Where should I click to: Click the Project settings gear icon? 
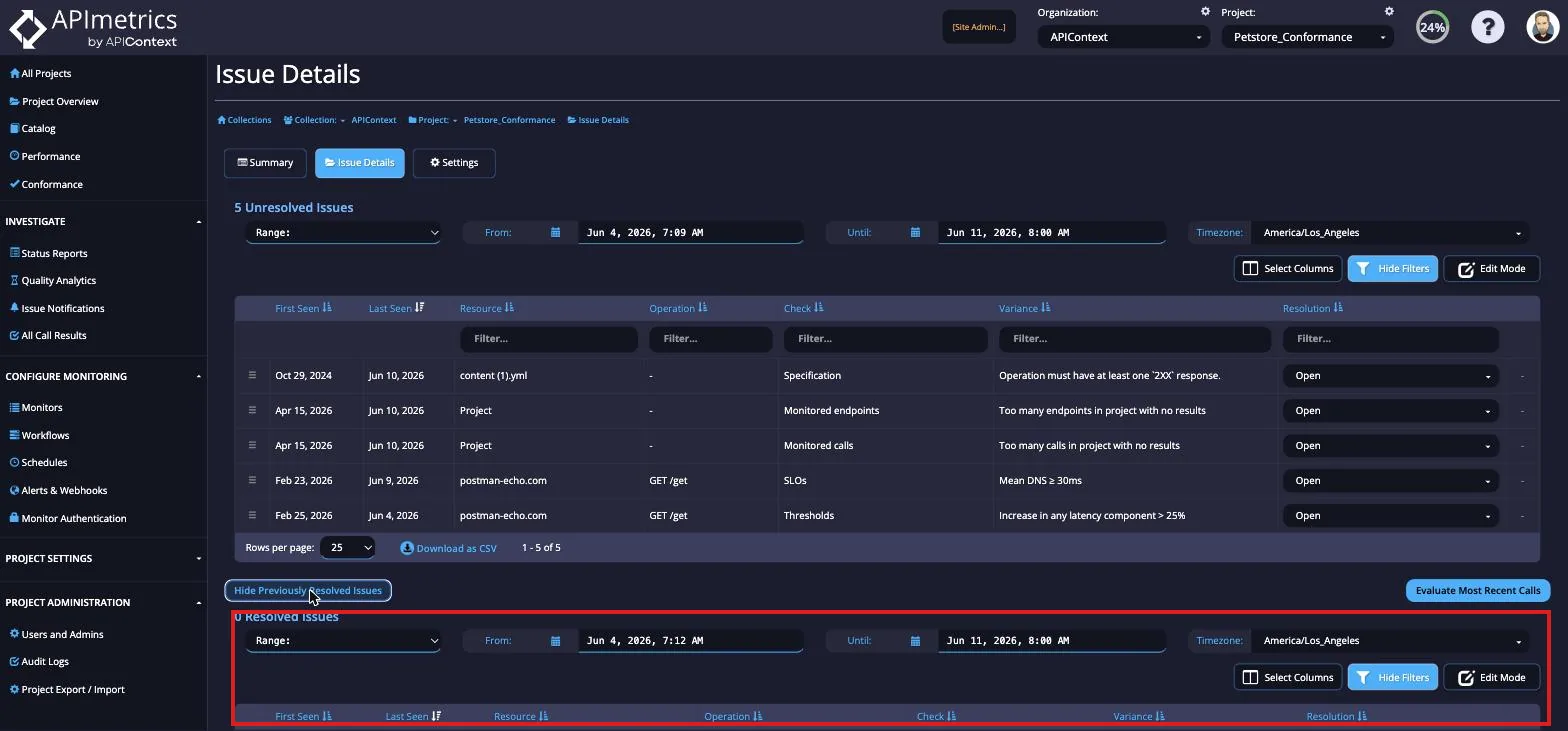pos(1389,12)
